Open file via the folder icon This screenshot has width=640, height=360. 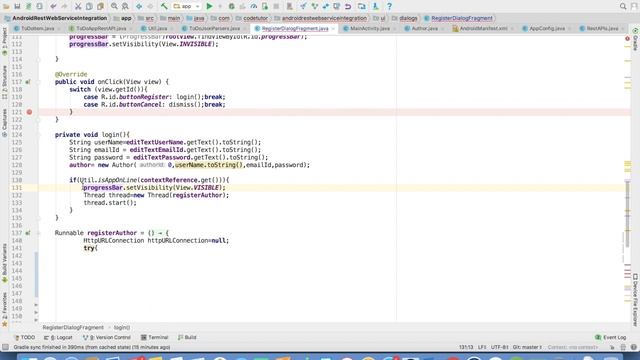coord(6,7)
